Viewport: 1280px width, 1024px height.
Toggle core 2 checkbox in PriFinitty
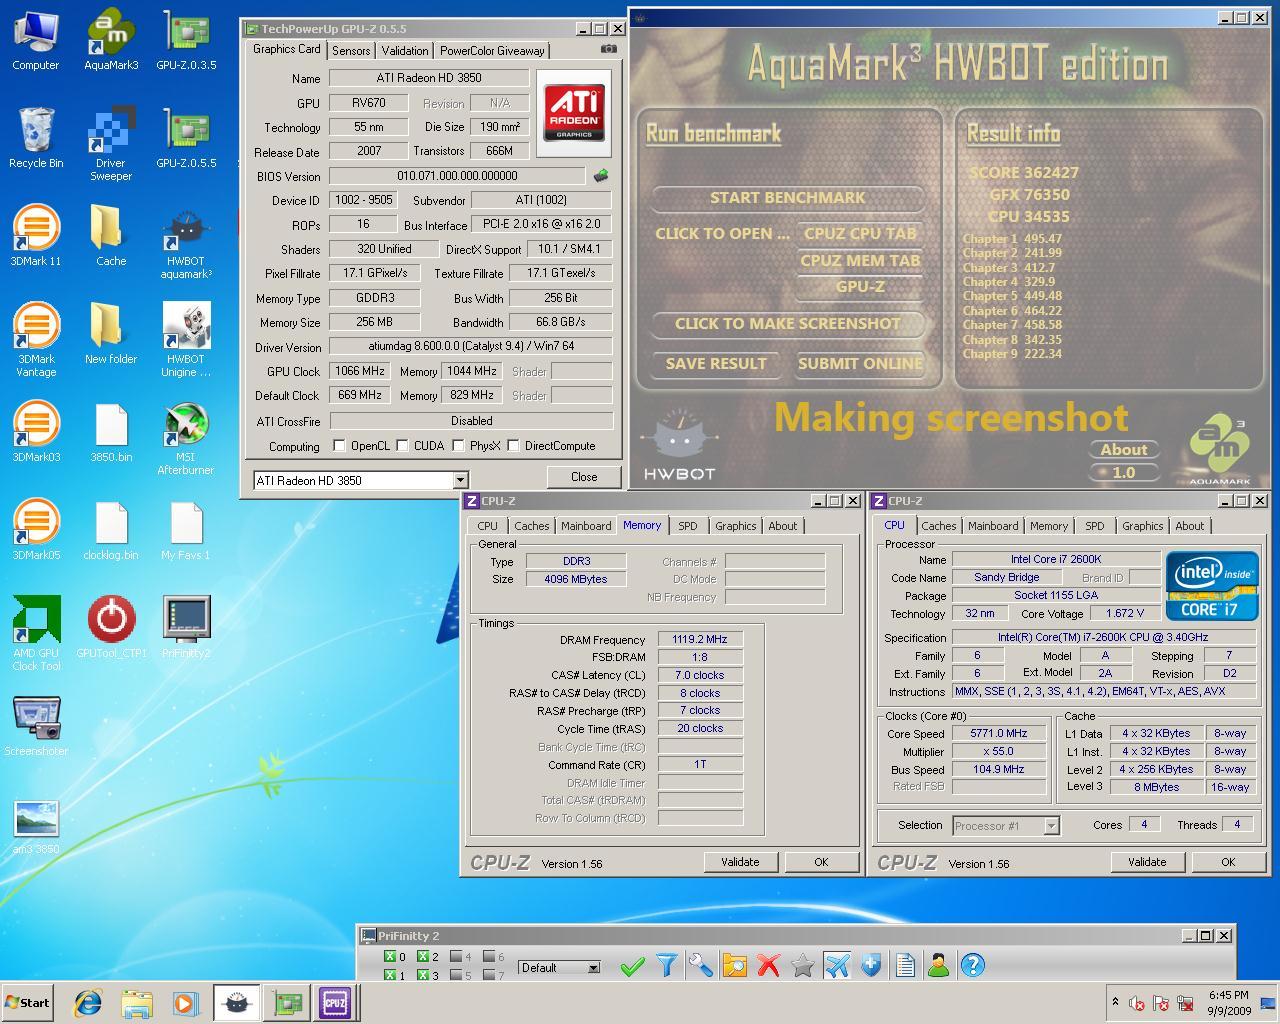coord(423,957)
